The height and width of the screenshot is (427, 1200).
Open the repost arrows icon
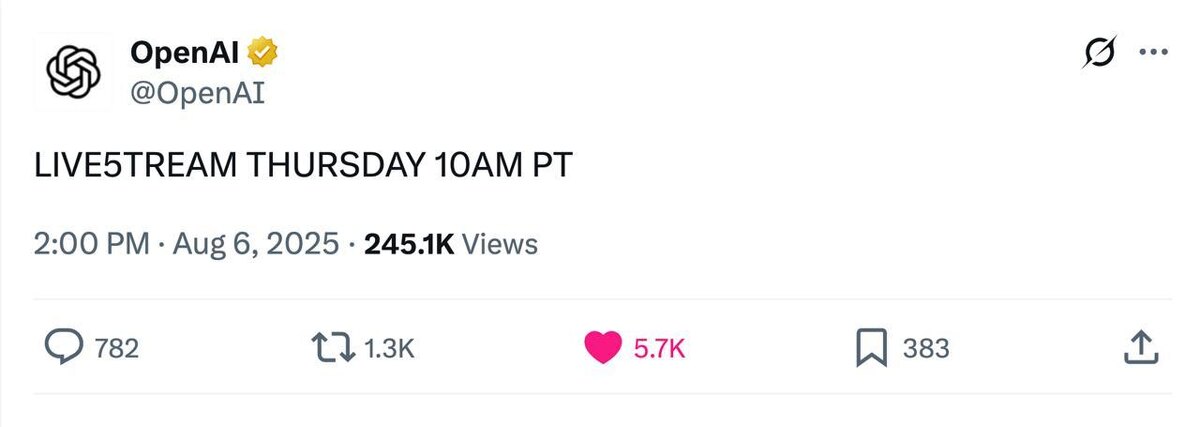pos(335,348)
